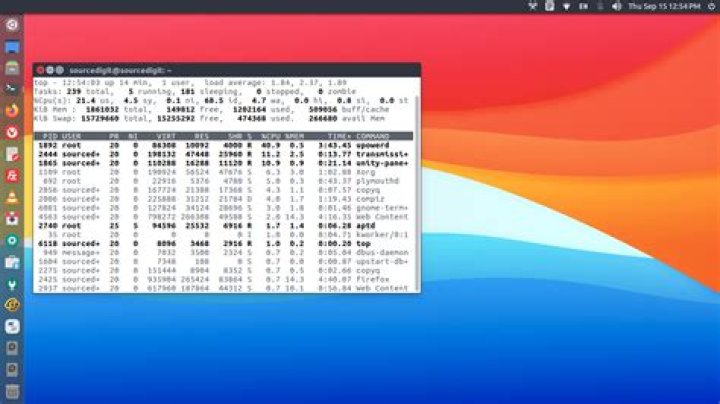Click the terminal title bar text sourcedigit@sourcedigit

coord(120,70)
